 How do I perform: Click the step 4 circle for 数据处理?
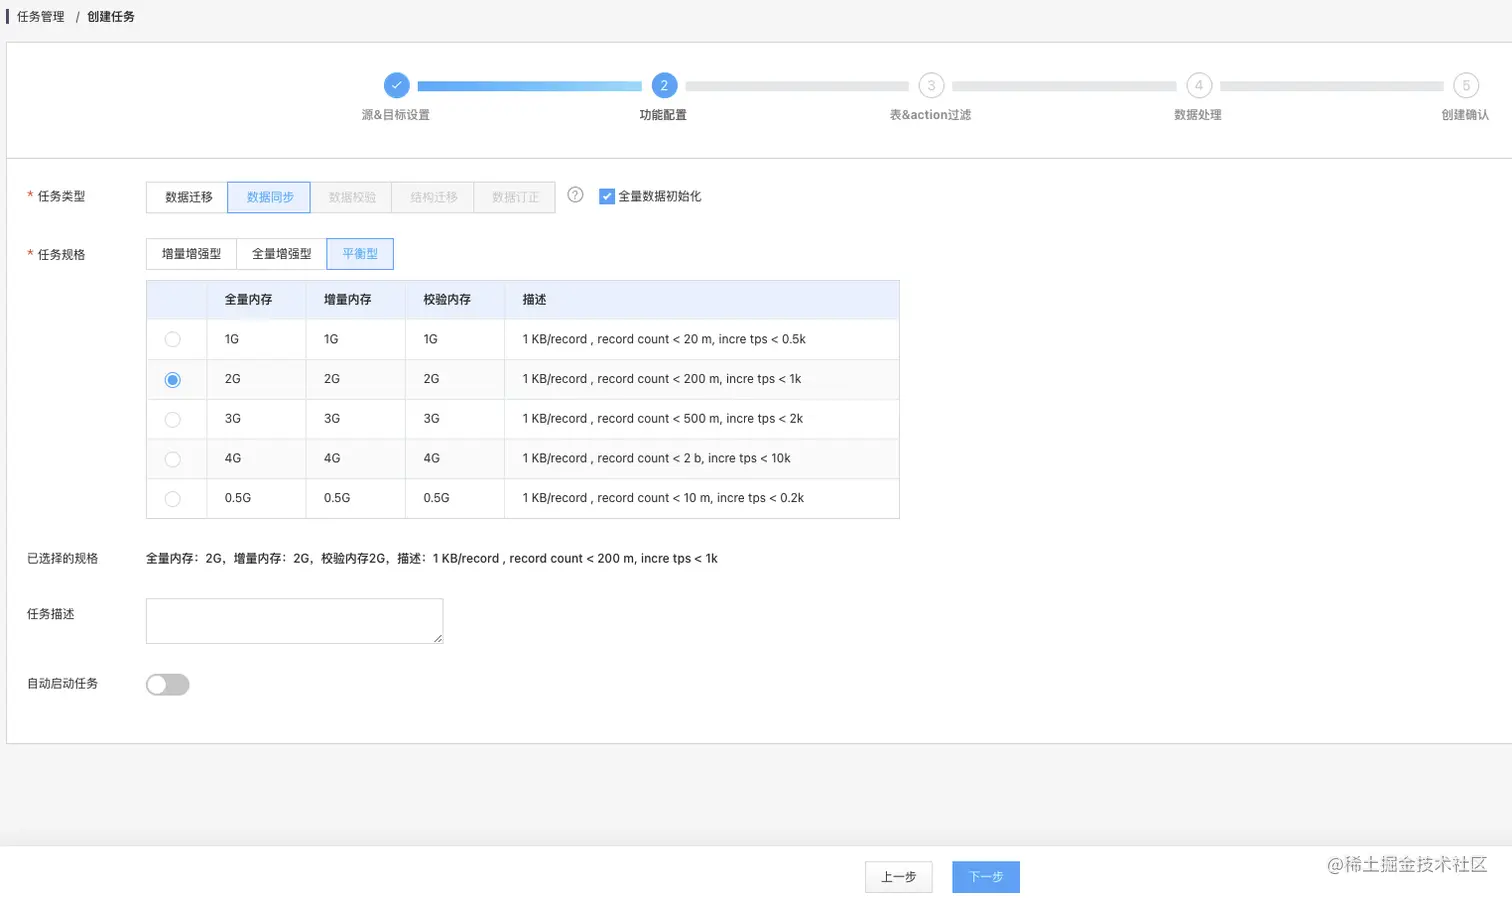click(1198, 86)
